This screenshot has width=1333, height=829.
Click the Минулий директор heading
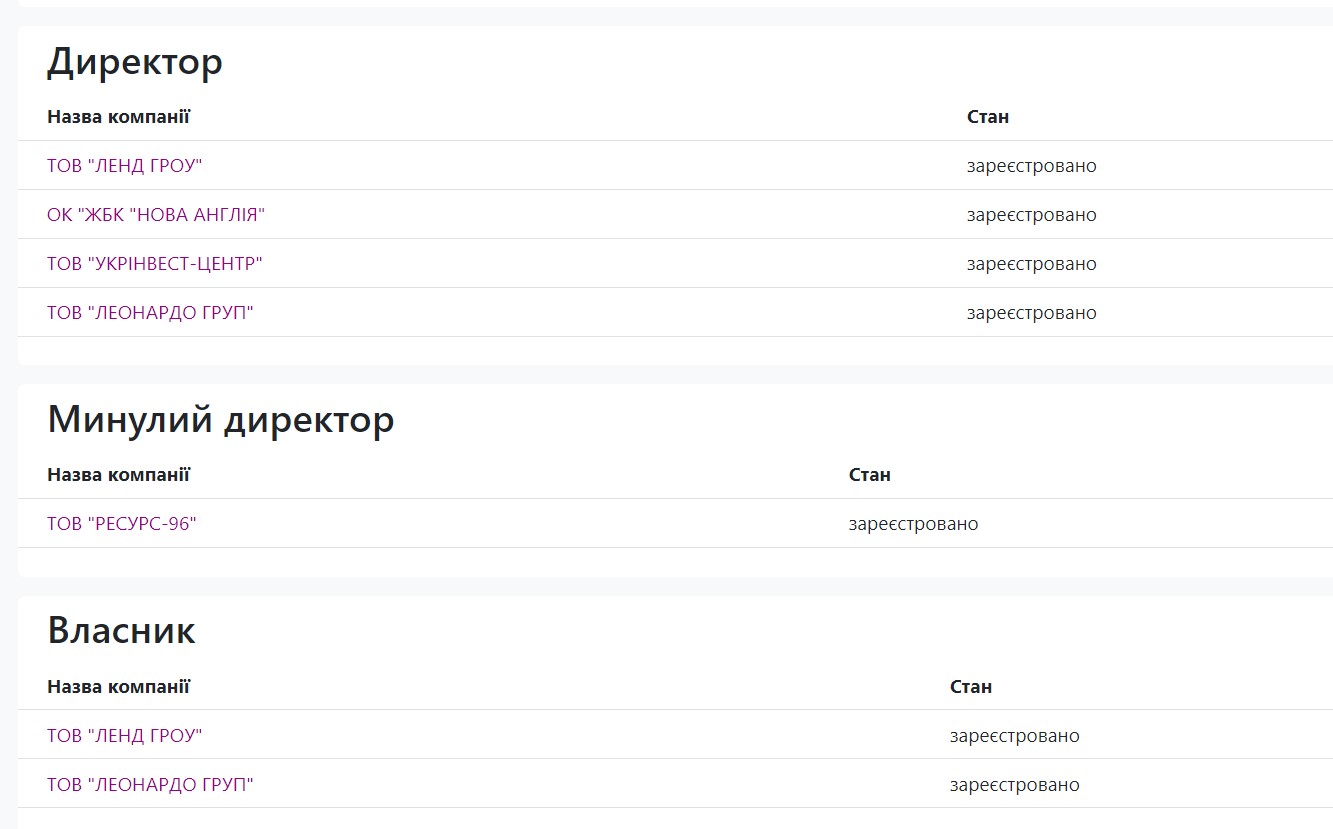click(x=220, y=420)
